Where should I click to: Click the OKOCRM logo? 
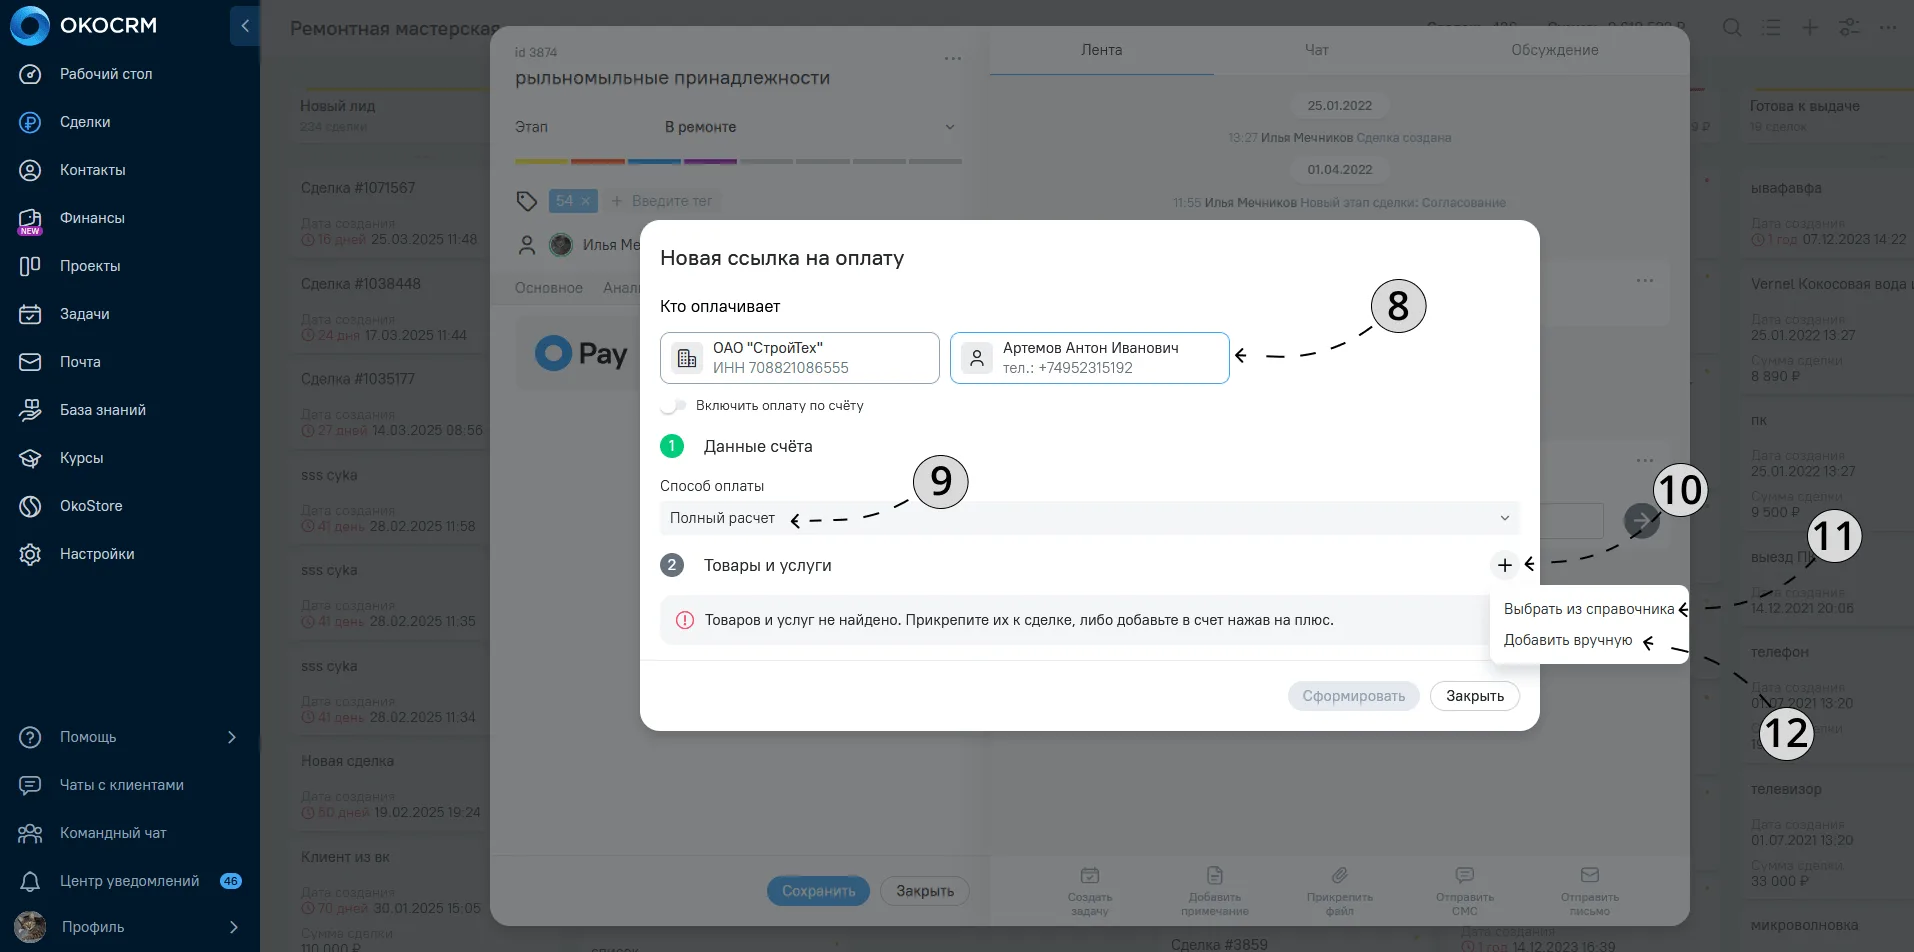pyautogui.click(x=84, y=26)
